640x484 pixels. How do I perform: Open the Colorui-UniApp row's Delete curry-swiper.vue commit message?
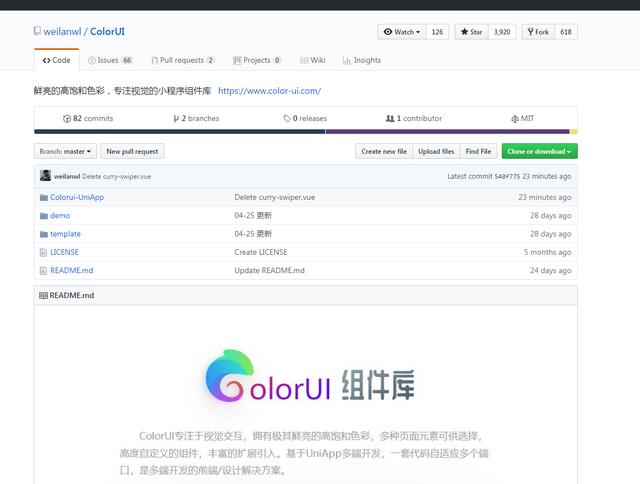coord(275,197)
